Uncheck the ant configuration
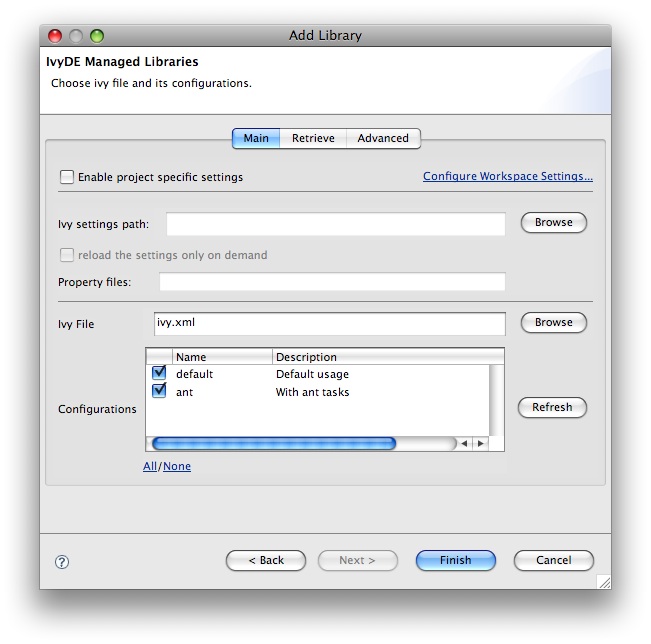This screenshot has width=651, height=644. pos(159,392)
